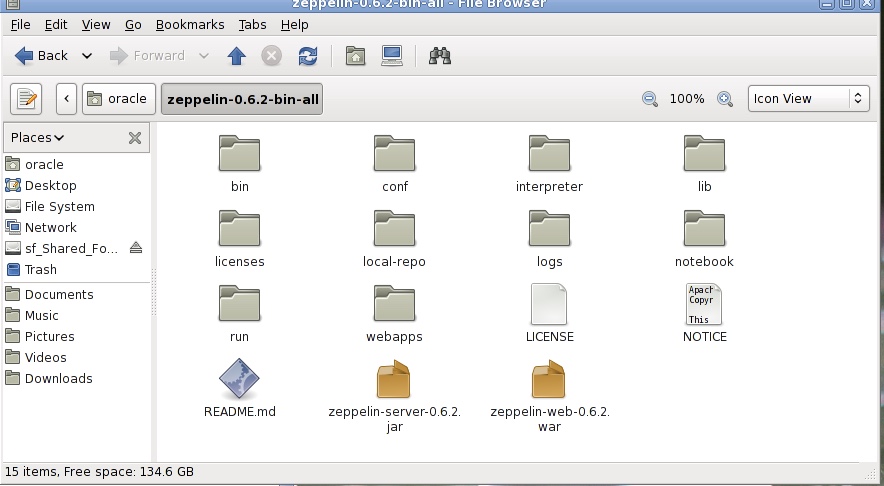Go up to the parent folder

point(237,56)
